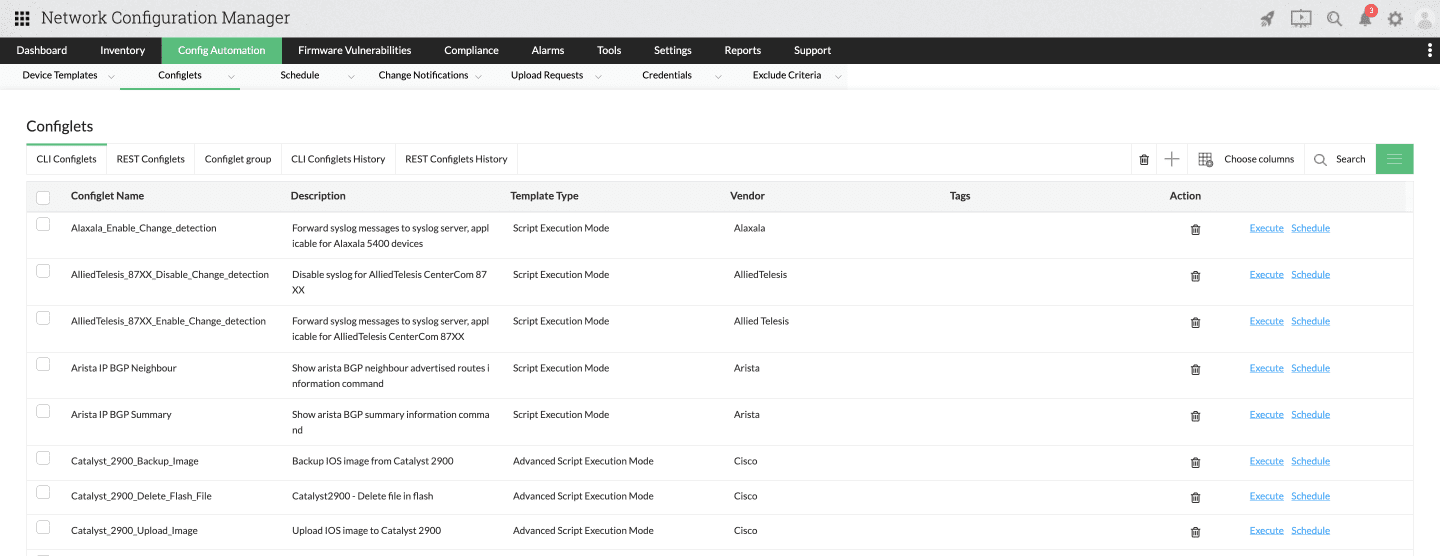
Task: Expand the Change Notifications dropdown arrow
Action: click(479, 76)
